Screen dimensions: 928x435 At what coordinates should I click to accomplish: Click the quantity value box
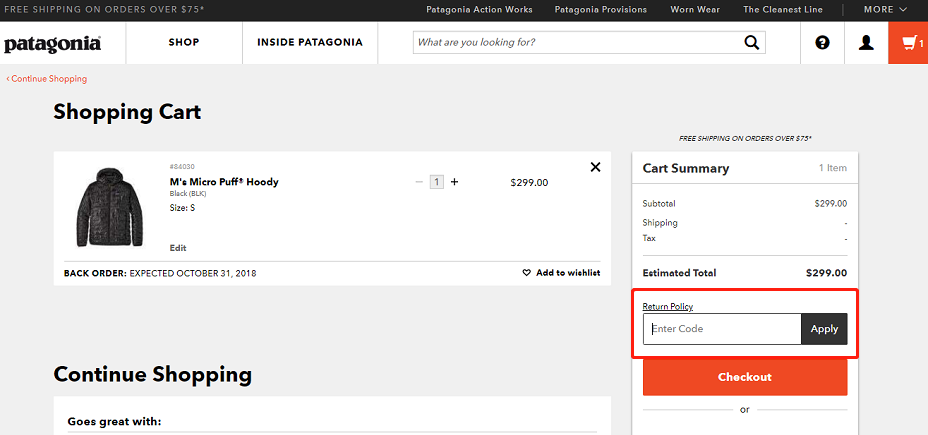[437, 182]
